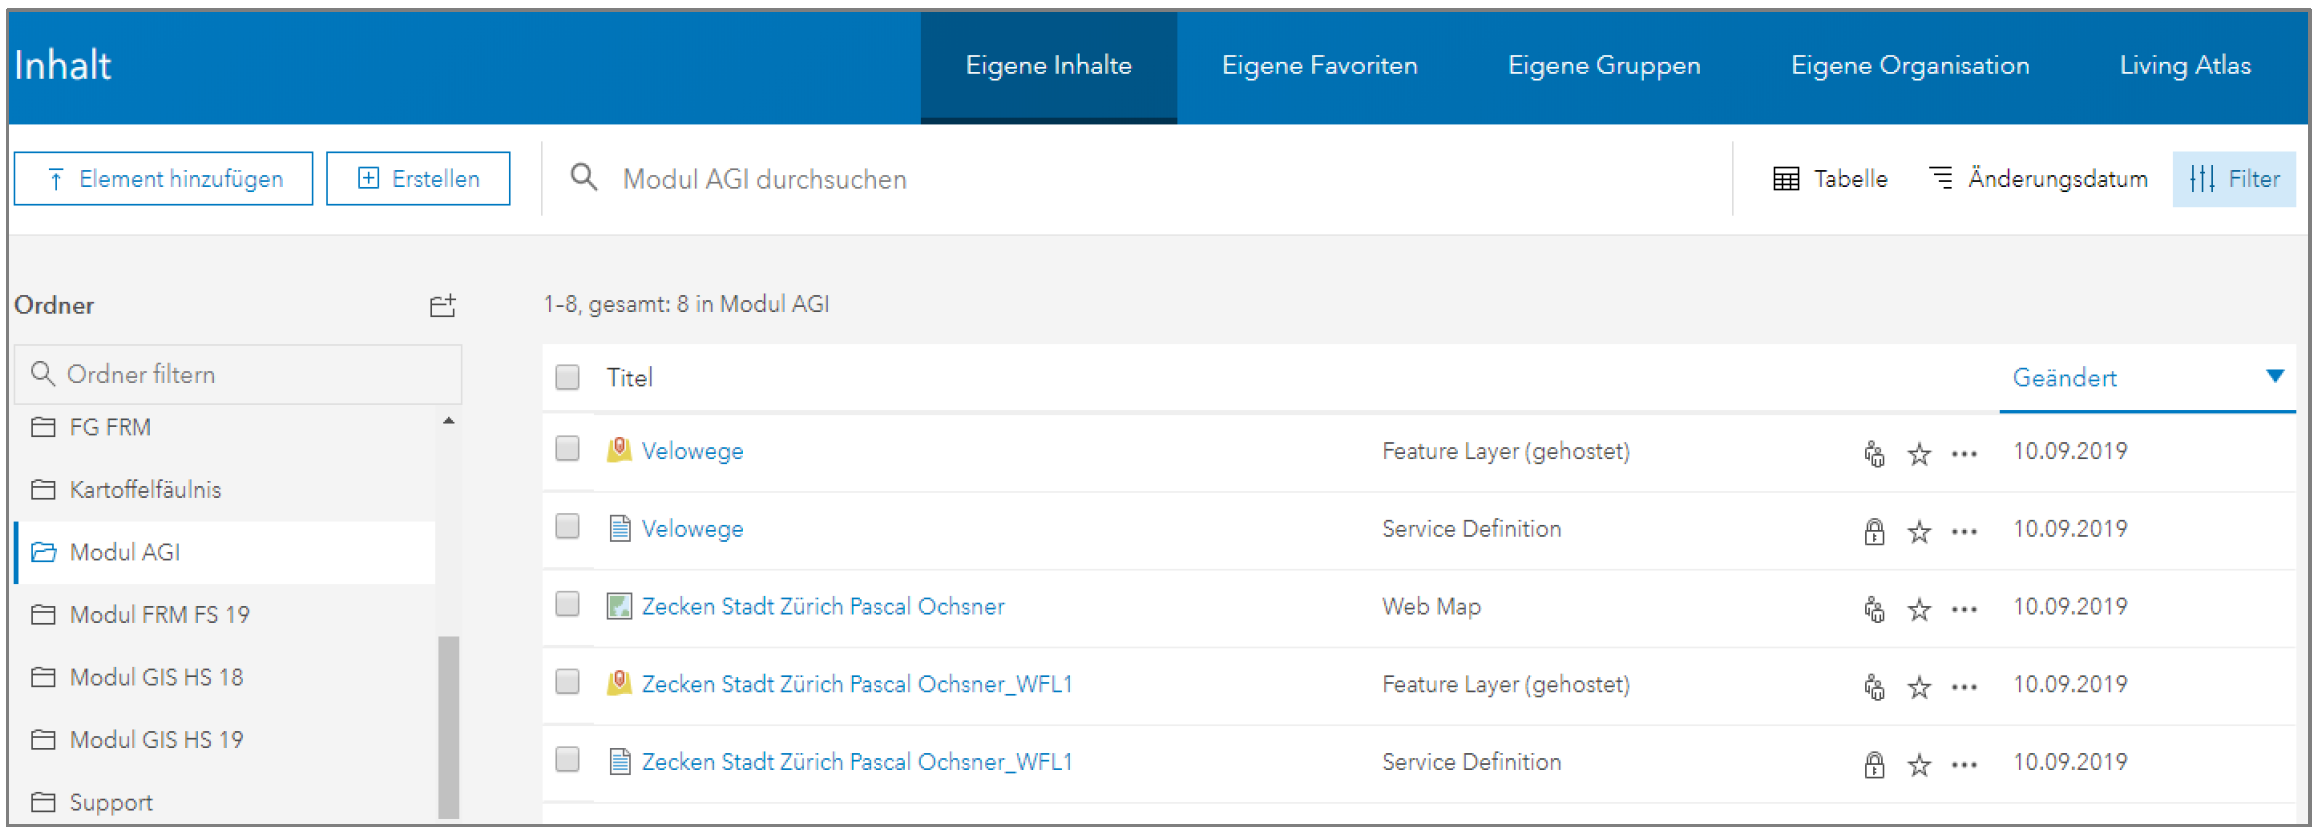Click the new folder icon beside Ordner

coord(442,306)
